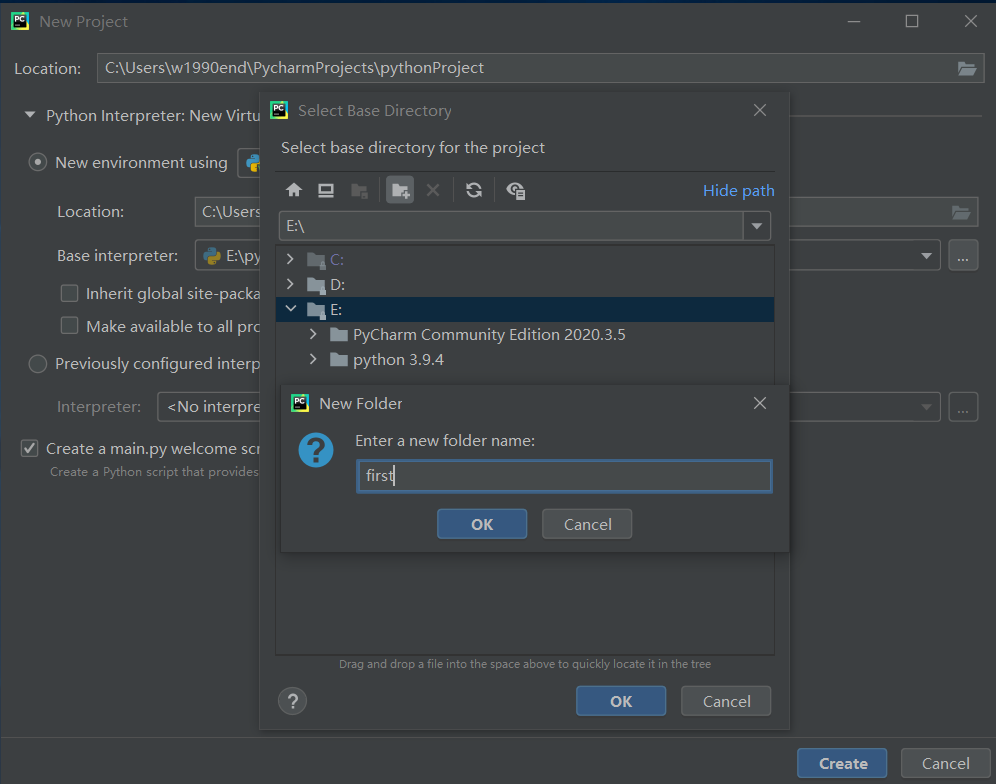Screen dimensions: 996x784
Task: Maximize the New Project window
Action: [912, 21]
